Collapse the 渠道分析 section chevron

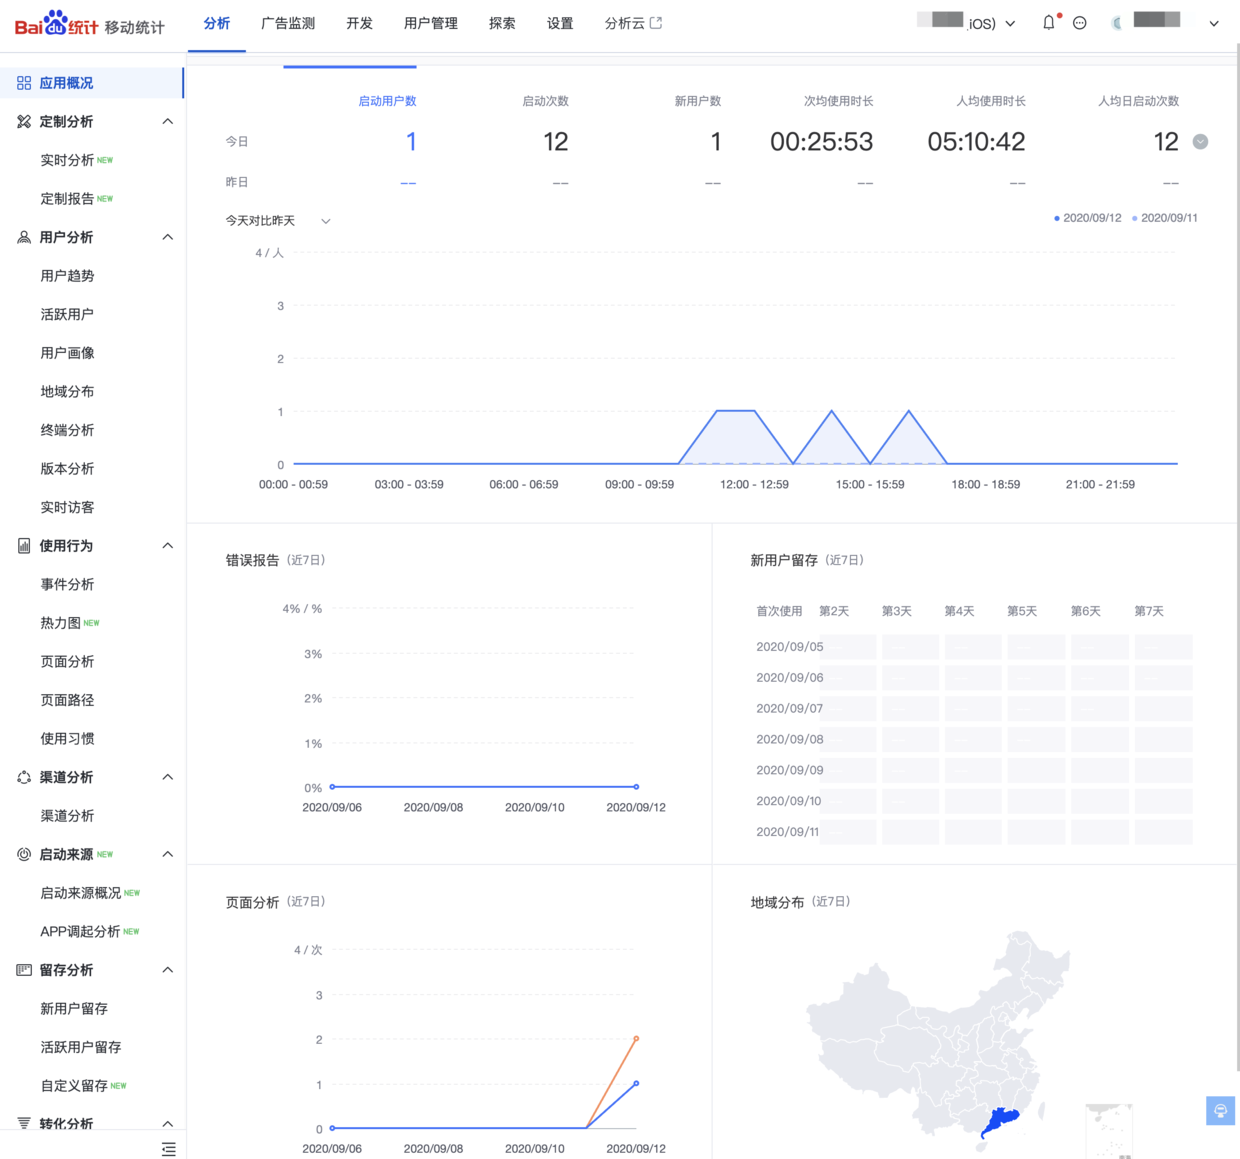point(167,777)
